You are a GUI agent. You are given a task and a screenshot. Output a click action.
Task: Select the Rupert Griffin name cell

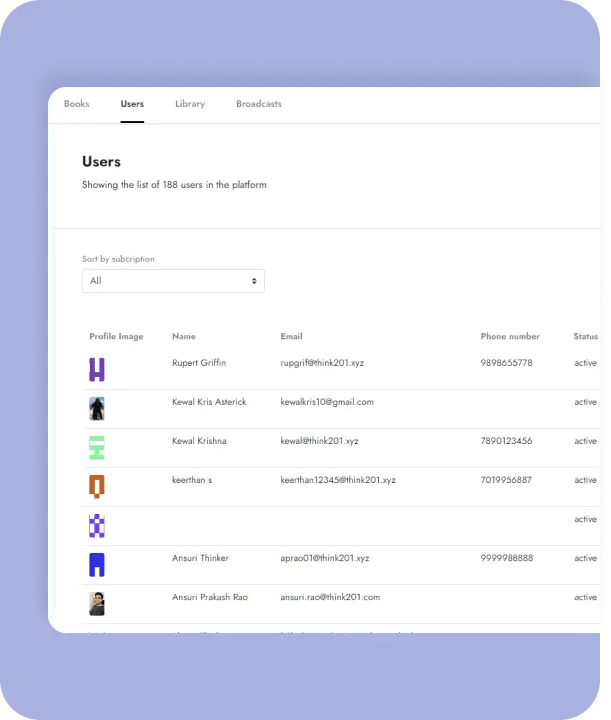pos(199,363)
